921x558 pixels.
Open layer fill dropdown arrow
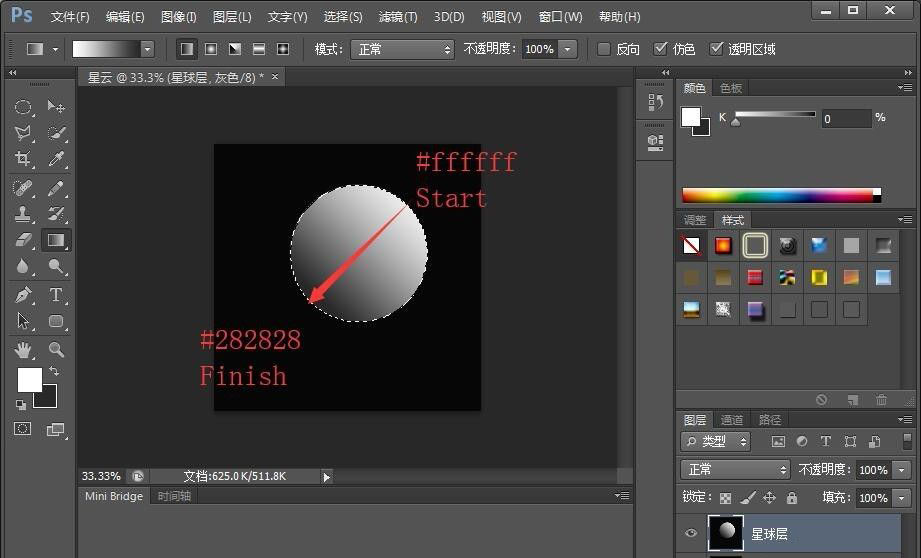(x=902, y=498)
